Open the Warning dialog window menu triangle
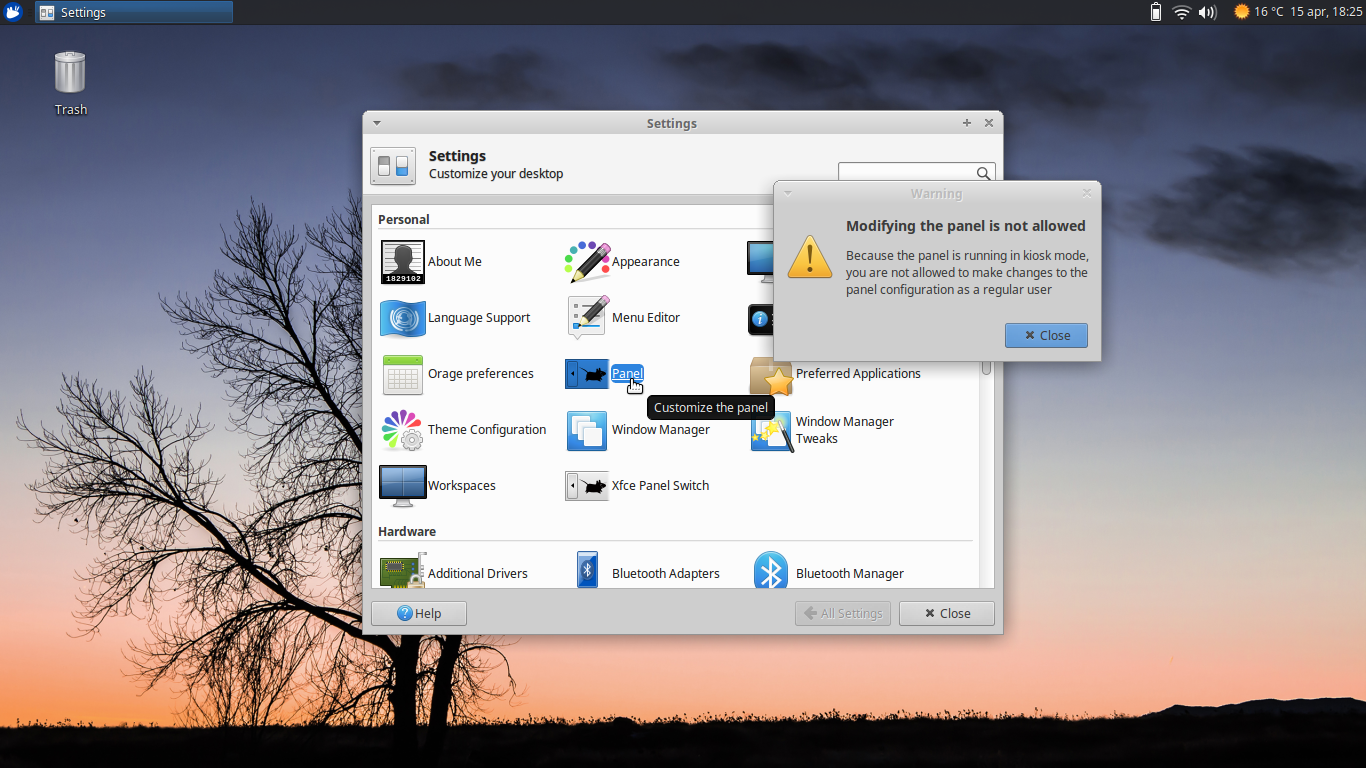 coord(786,193)
